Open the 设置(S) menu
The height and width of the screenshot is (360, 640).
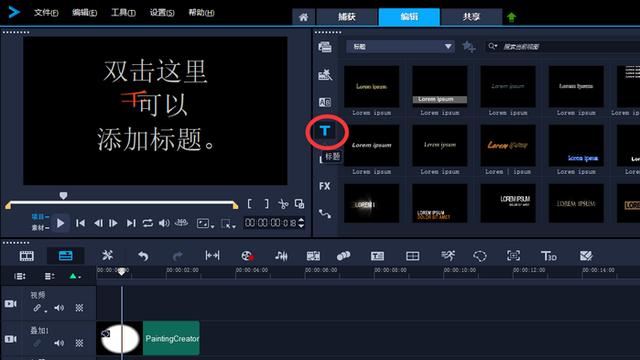coord(162,13)
